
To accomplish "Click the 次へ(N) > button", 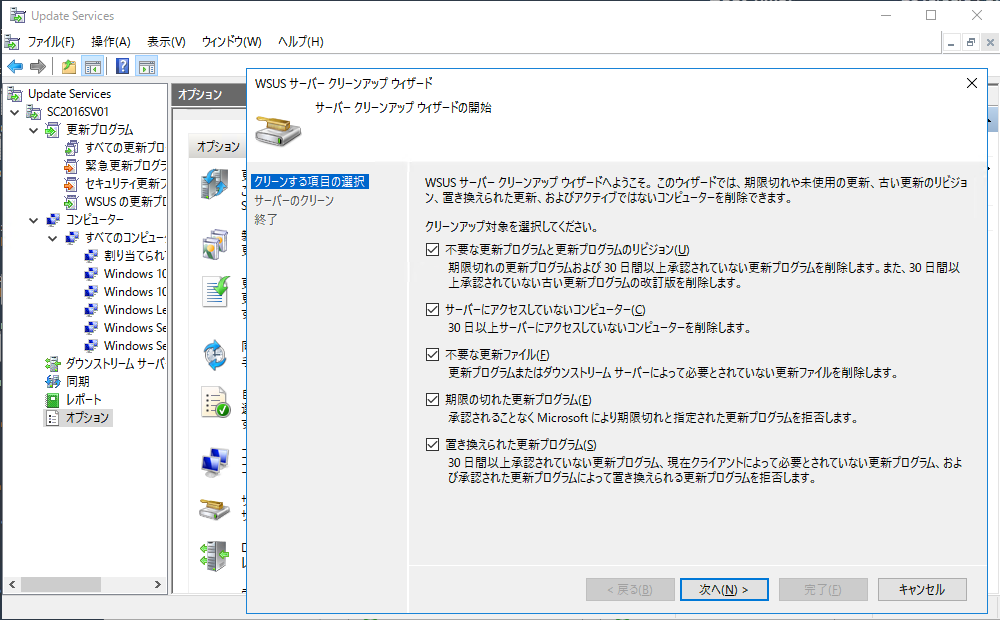I will pyautogui.click(x=724, y=589).
